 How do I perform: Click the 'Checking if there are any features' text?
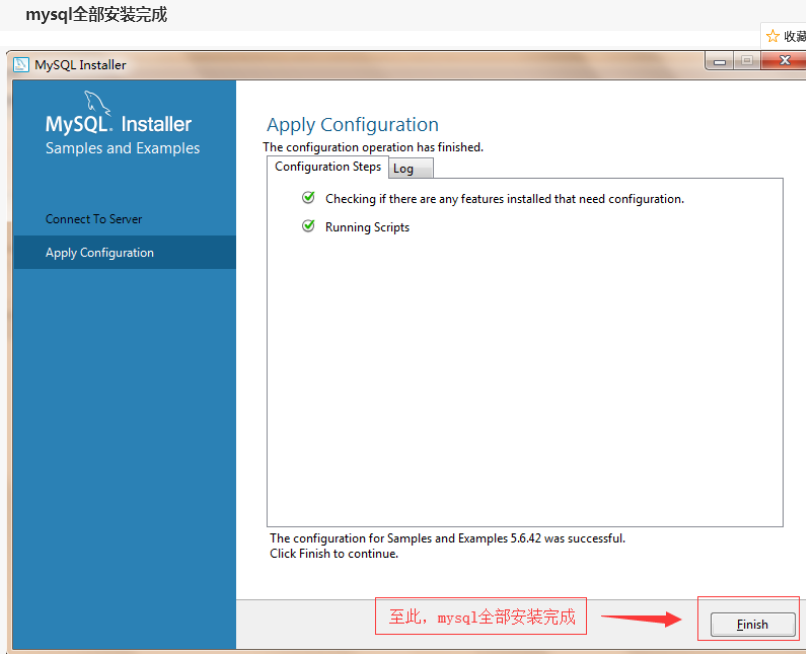(x=504, y=199)
